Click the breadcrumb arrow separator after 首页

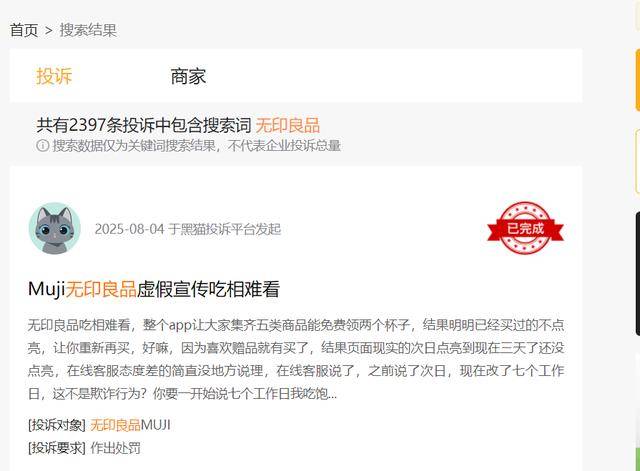[49, 31]
